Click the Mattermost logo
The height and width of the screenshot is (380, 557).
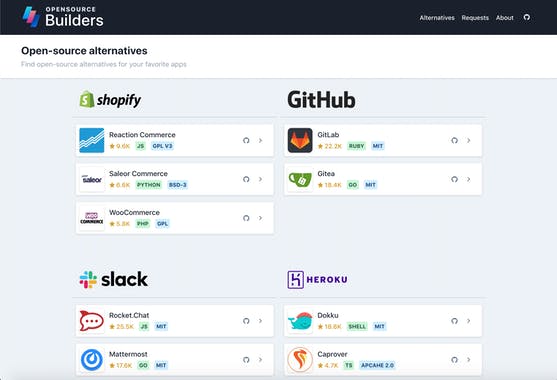point(92,359)
